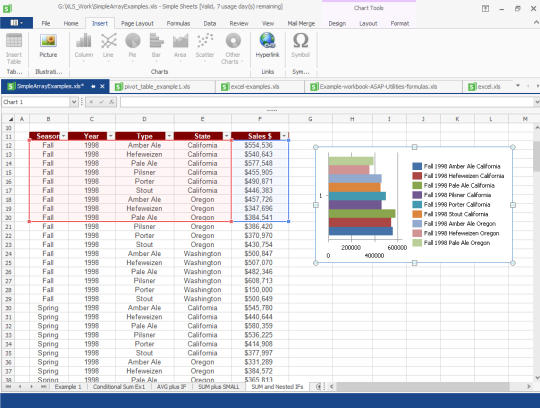Click the Insert Table icon
540x408 pixels.
click(14, 48)
